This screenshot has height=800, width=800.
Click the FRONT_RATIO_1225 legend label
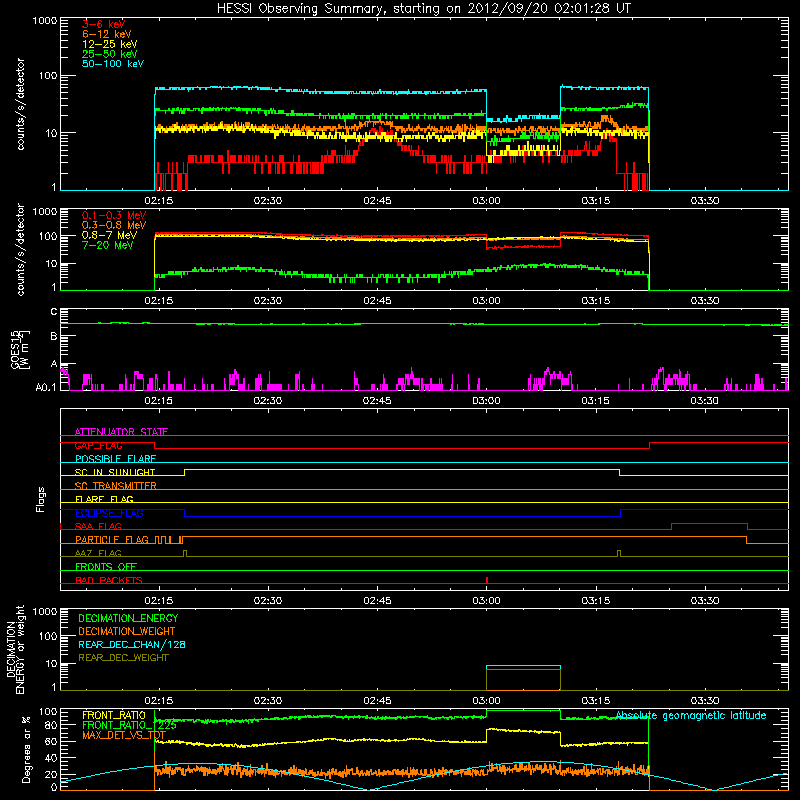pos(129,725)
